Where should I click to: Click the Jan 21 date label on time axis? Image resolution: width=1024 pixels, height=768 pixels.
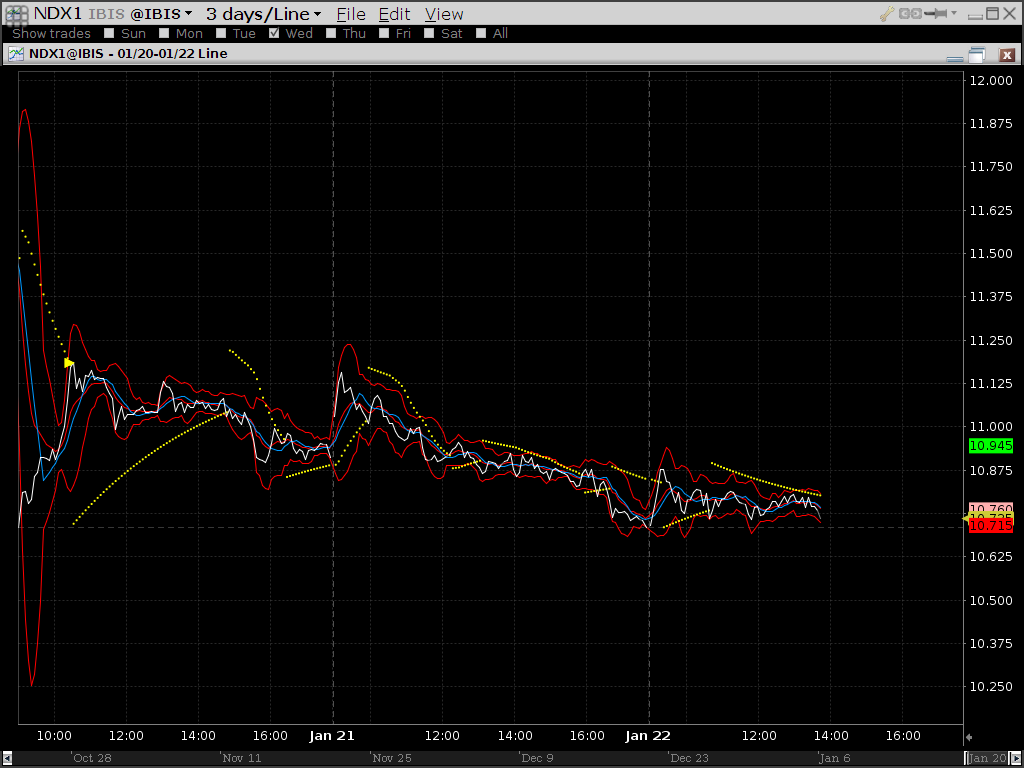(x=332, y=736)
